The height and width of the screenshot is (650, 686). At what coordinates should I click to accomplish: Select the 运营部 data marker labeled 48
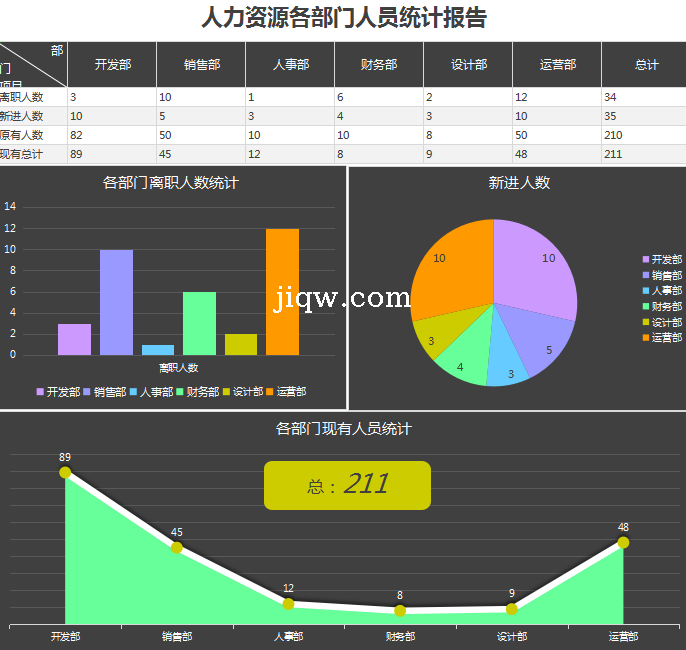click(623, 542)
